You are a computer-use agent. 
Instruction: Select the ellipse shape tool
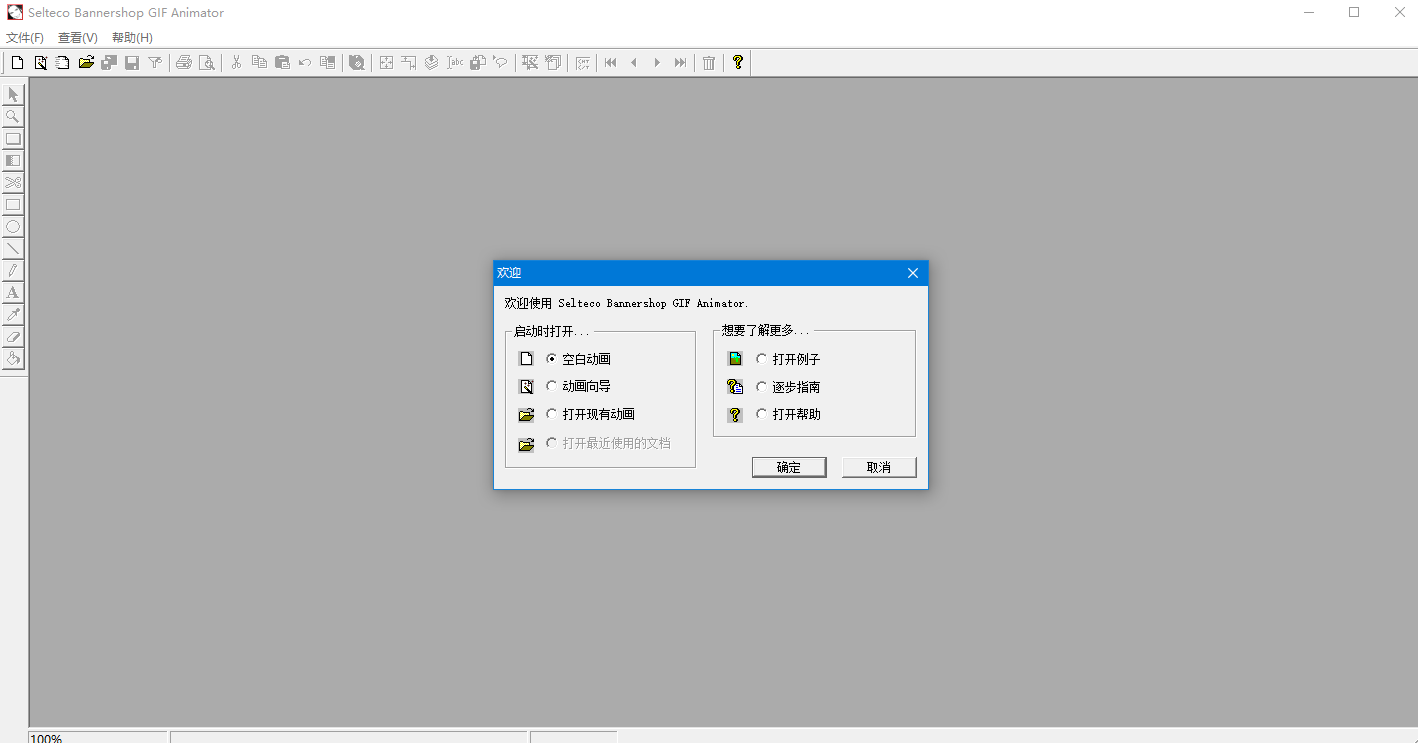pos(13,227)
